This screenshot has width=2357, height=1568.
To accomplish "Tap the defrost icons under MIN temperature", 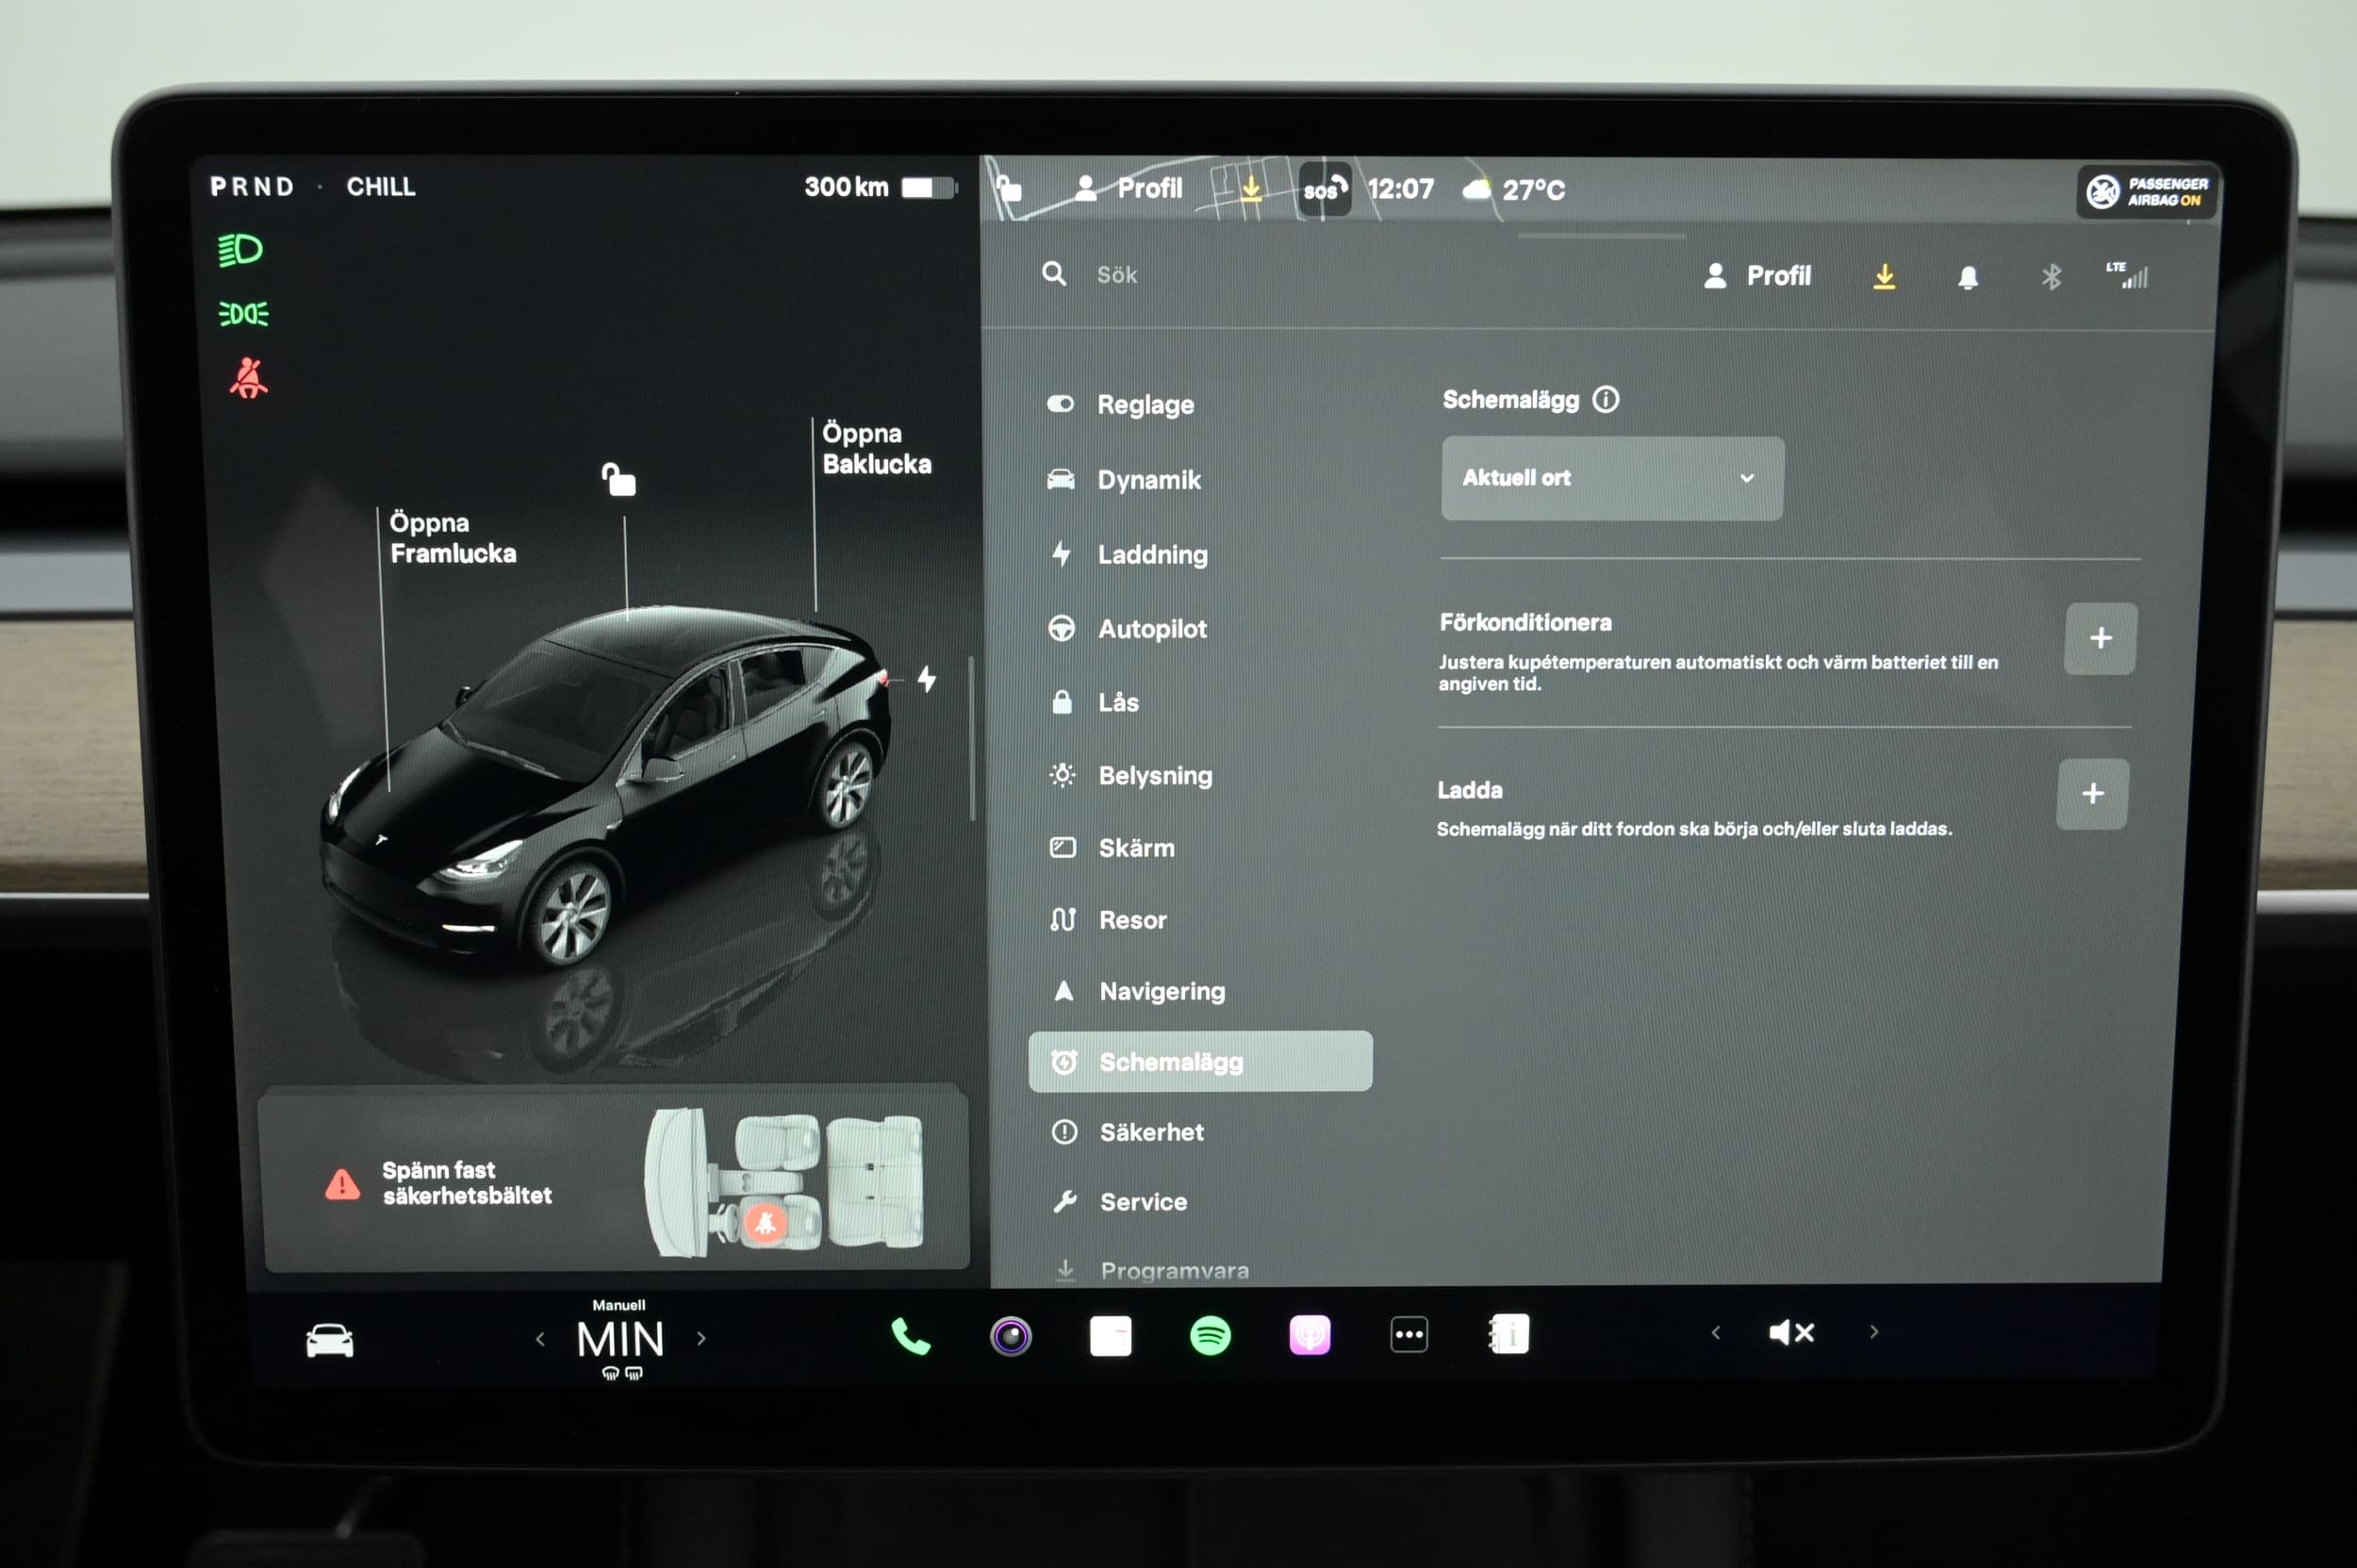I will coord(622,1374).
